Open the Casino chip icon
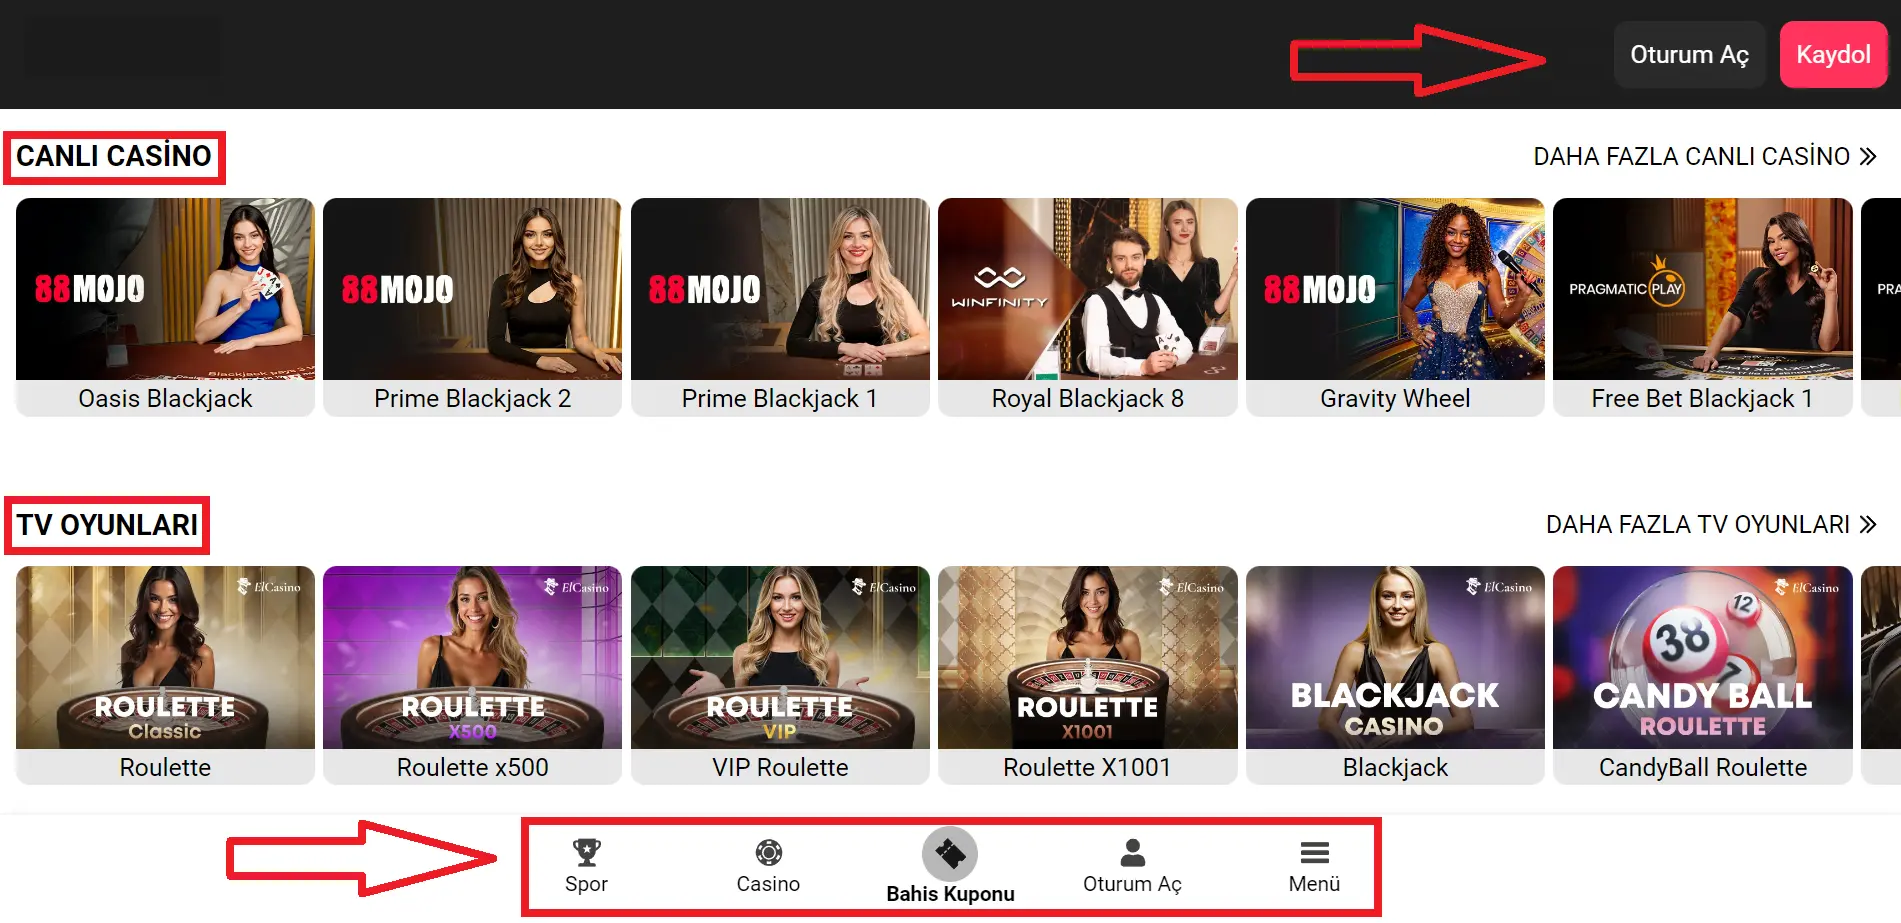Image resolution: width=1901 pixels, height=923 pixels. (x=768, y=852)
